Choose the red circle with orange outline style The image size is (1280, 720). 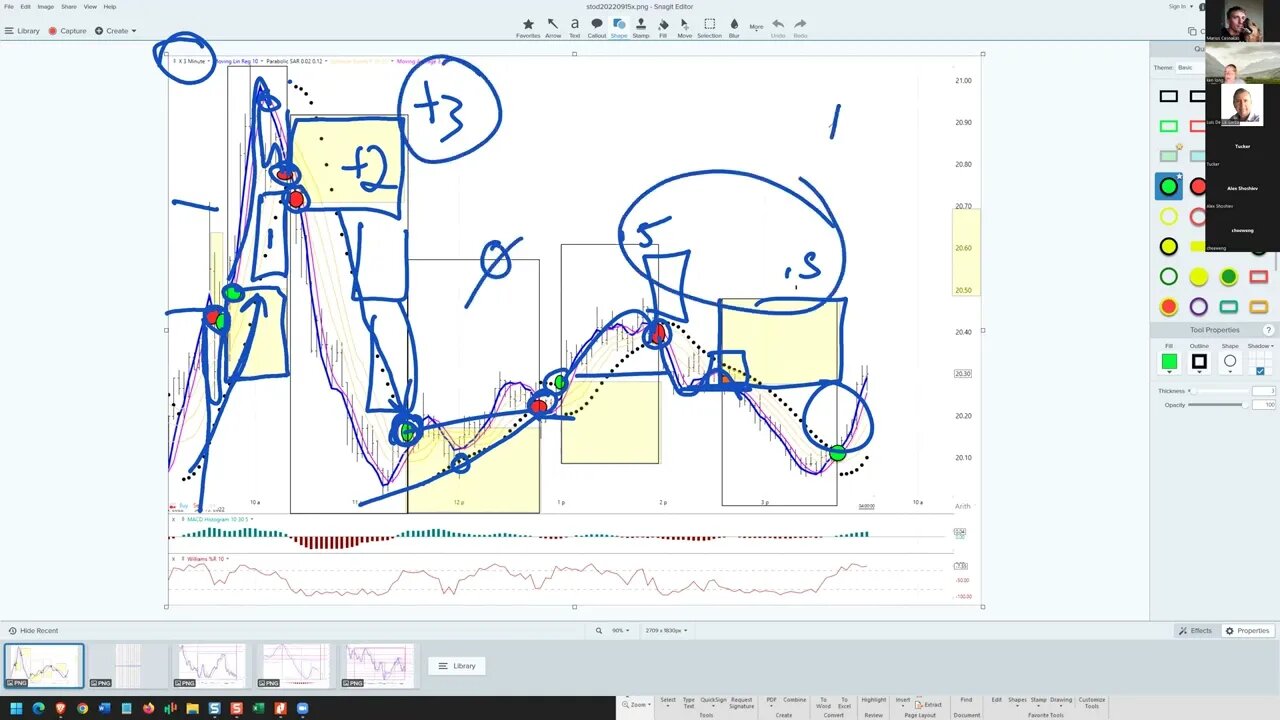tap(1168, 306)
